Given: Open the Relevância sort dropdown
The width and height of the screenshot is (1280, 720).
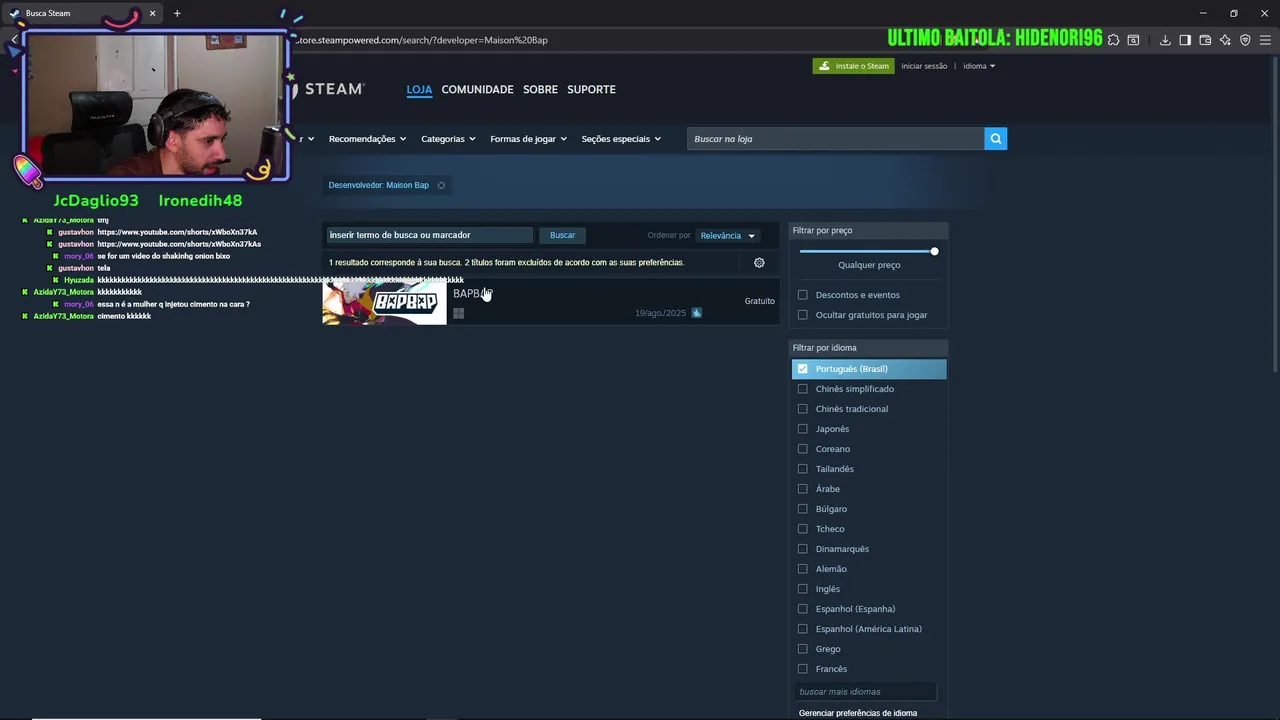Looking at the screenshot, I should coord(728,236).
